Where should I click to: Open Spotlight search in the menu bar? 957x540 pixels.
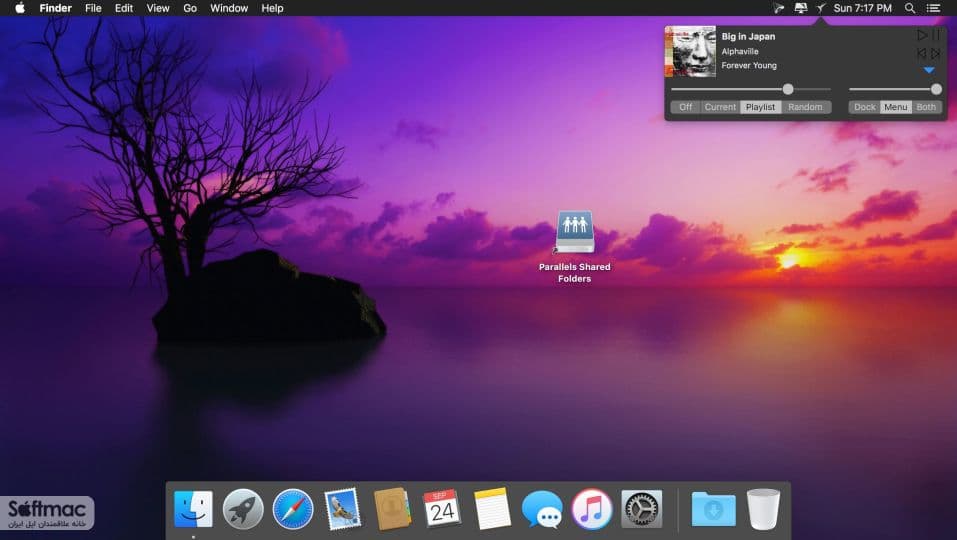pyautogui.click(x=909, y=8)
